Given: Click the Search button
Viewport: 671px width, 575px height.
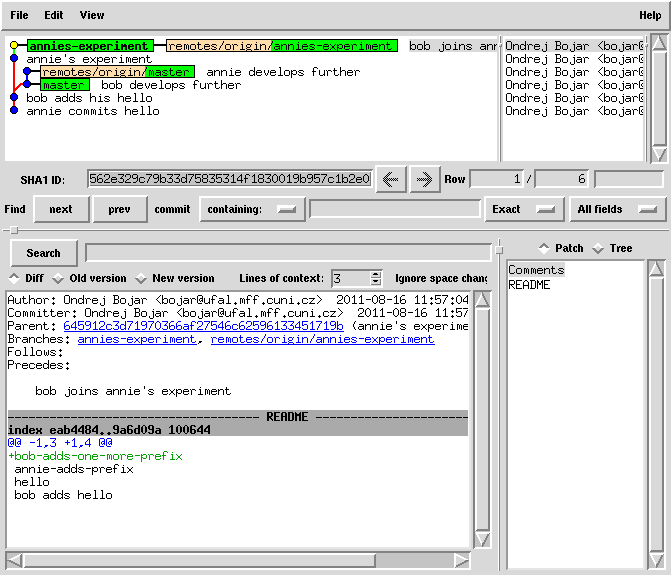Looking at the screenshot, I should click(x=44, y=253).
